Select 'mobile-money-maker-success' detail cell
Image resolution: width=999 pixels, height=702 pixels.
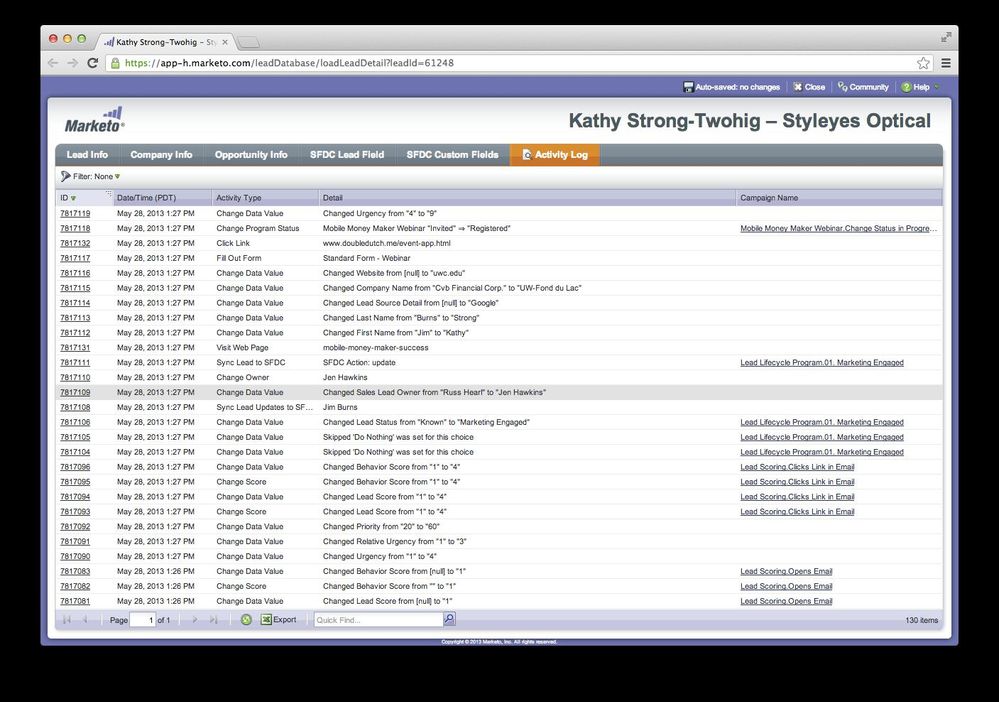pos(375,348)
